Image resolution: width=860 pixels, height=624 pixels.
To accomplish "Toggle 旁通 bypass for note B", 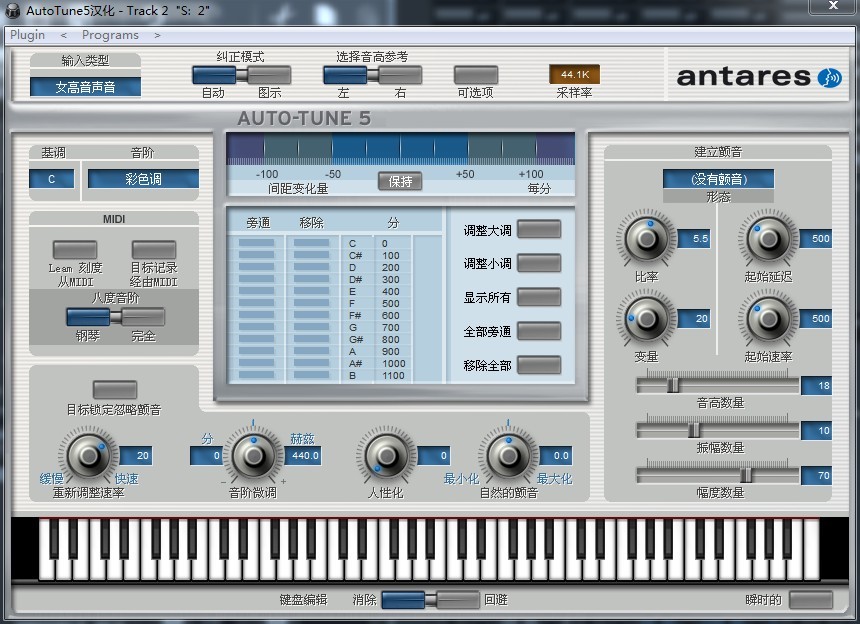I will pyautogui.click(x=256, y=376).
